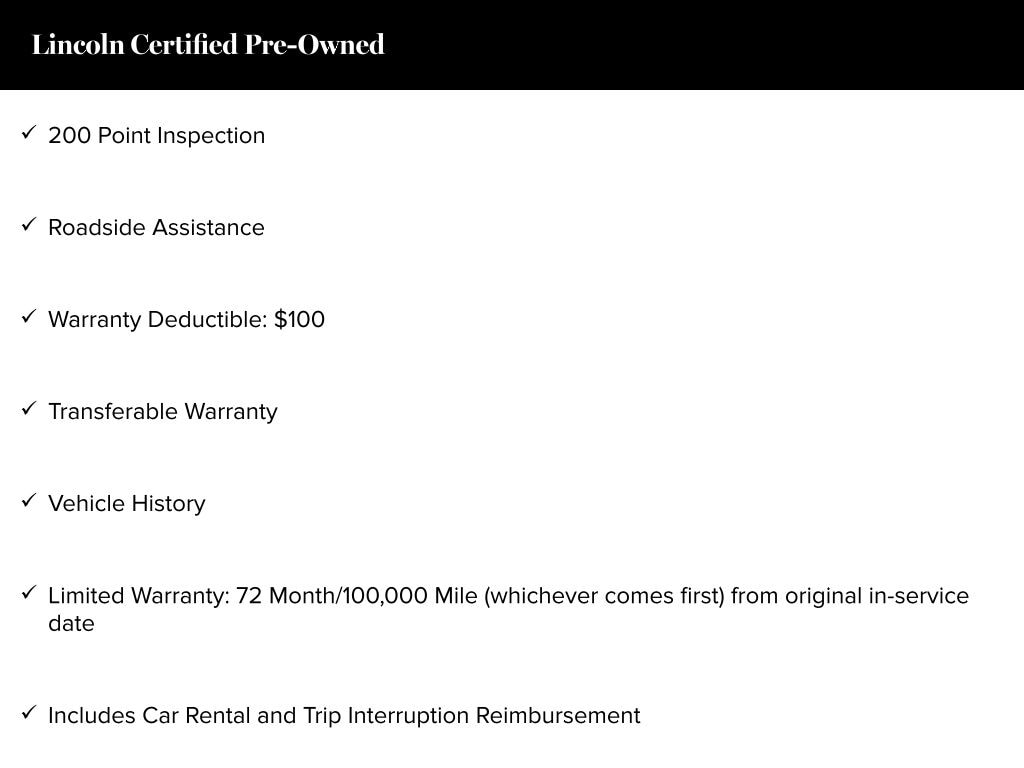
Task: Select the checkmark next to Vehicle History
Action: [x=29, y=500]
